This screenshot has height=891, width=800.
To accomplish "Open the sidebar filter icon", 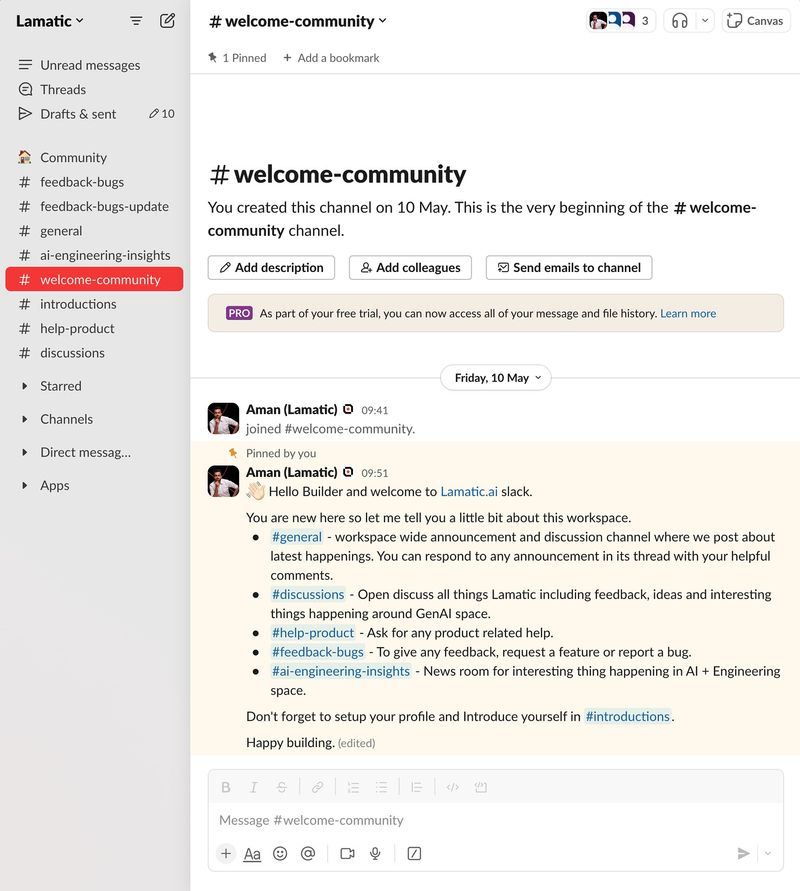I will point(136,20).
